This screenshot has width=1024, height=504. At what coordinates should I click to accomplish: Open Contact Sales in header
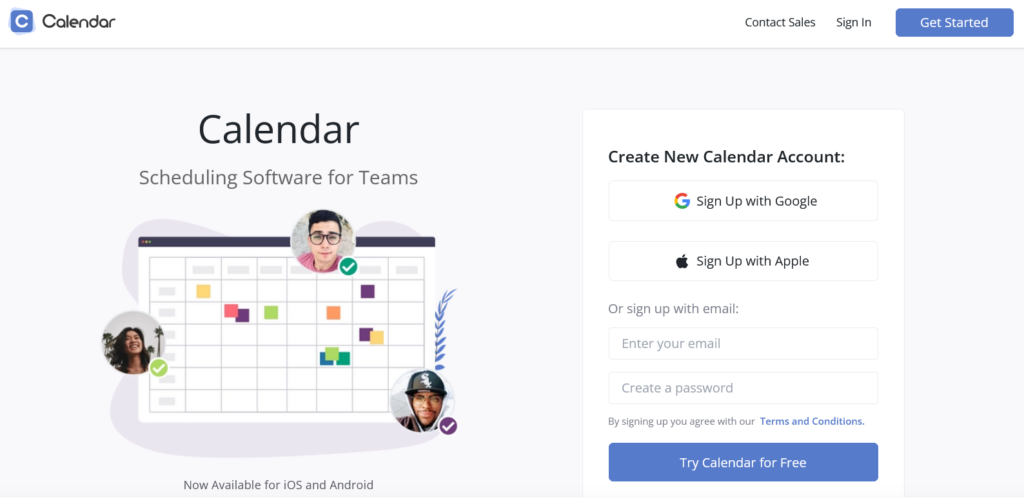[780, 22]
